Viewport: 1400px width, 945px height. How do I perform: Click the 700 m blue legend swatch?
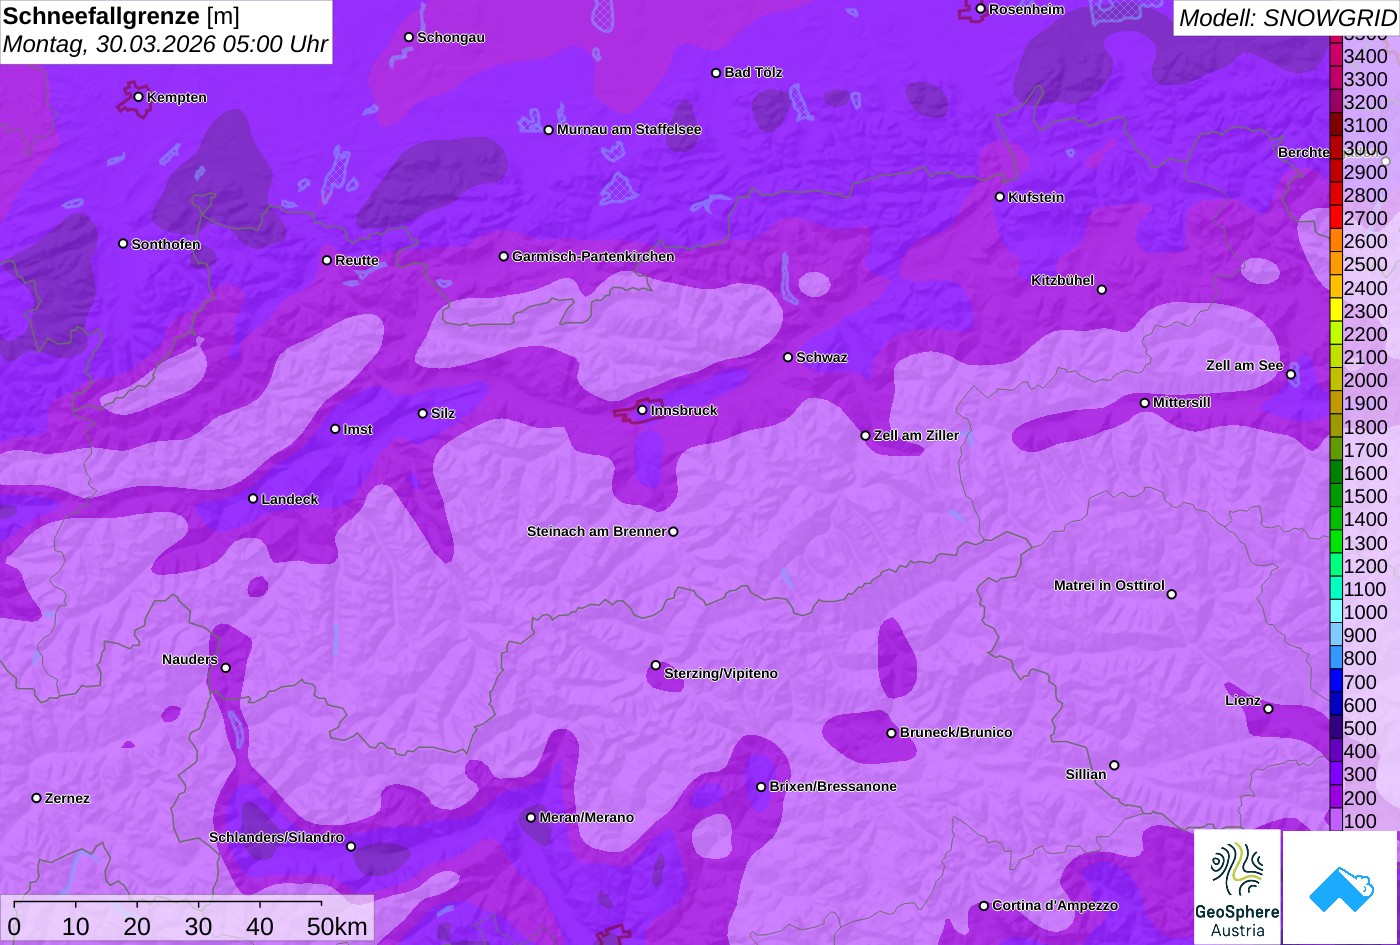[x=1335, y=682]
